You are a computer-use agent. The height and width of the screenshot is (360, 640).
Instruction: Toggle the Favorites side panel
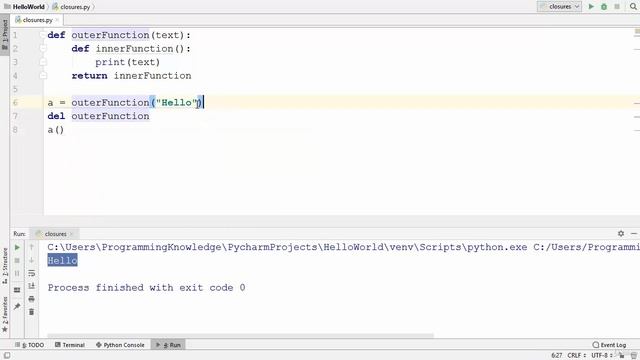click(x=5, y=314)
